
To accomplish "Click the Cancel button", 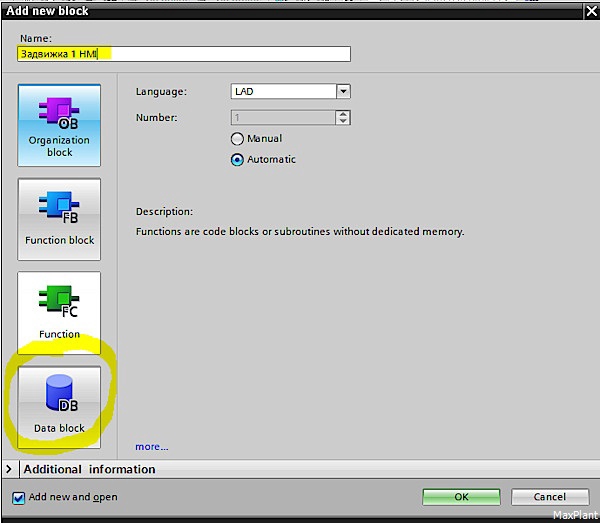I will (x=549, y=497).
